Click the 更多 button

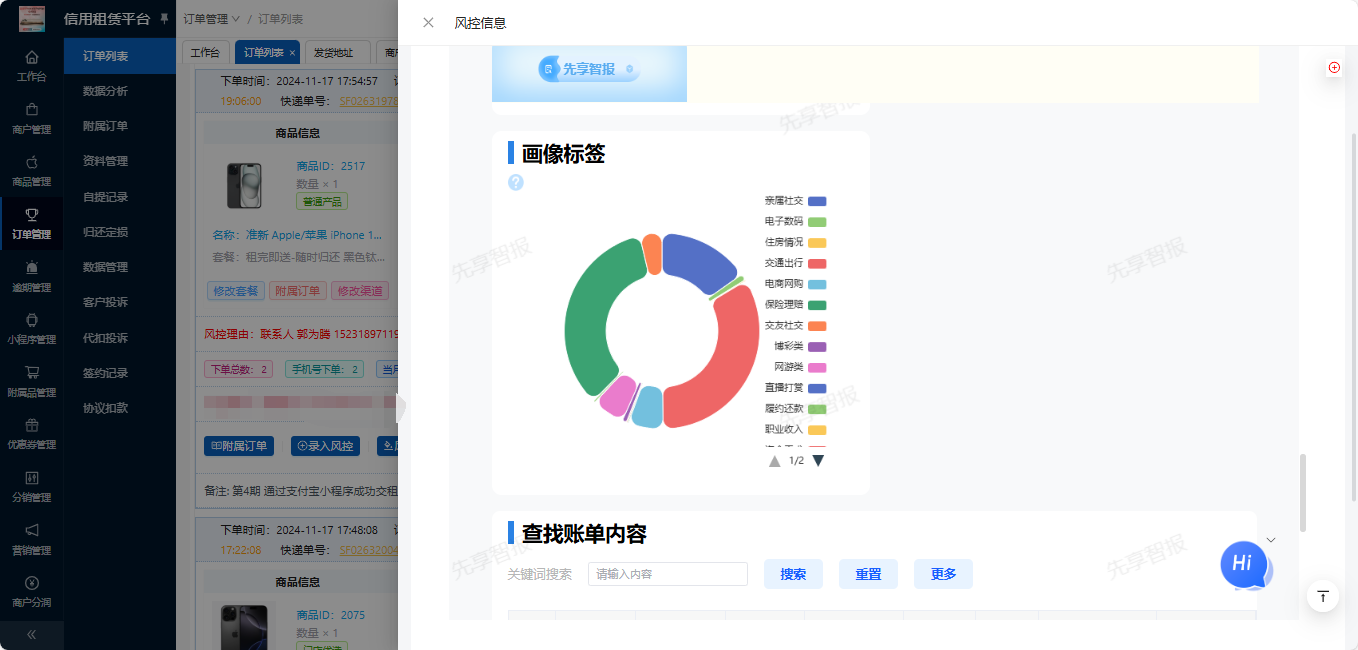[x=943, y=574]
